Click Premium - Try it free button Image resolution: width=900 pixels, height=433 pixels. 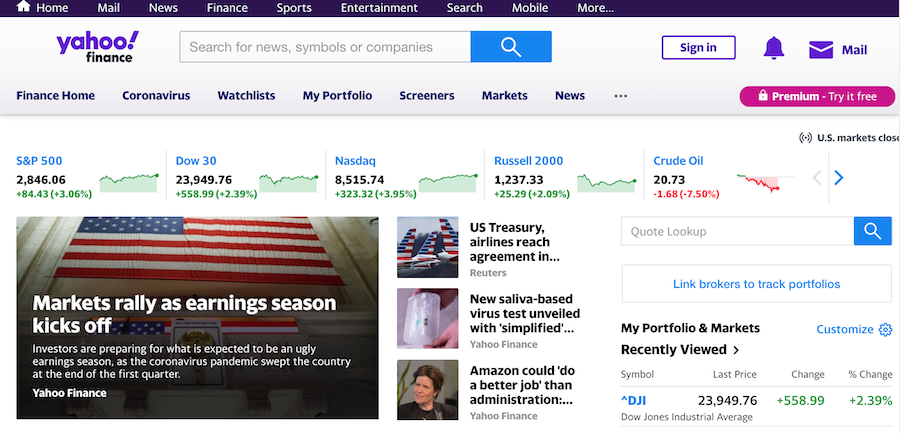pos(817,96)
